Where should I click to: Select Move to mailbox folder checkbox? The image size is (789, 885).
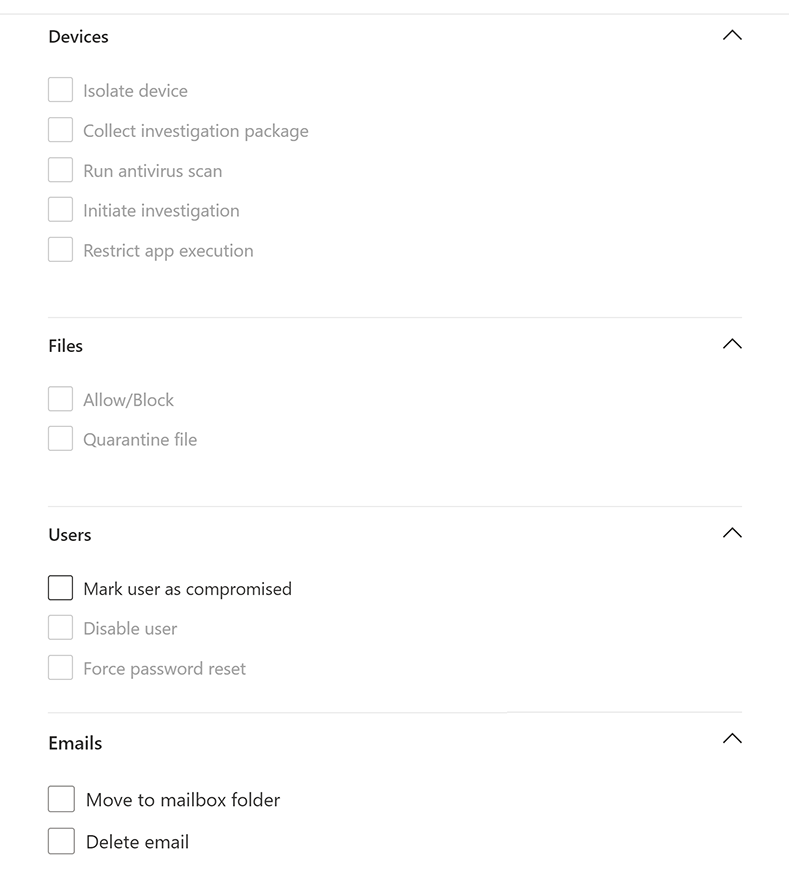61,799
